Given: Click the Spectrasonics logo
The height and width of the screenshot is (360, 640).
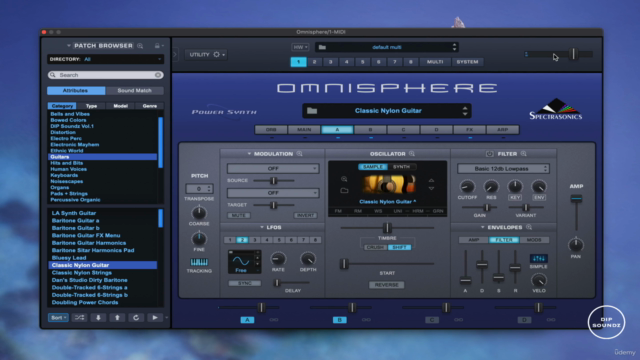Looking at the screenshot, I should (x=556, y=109).
